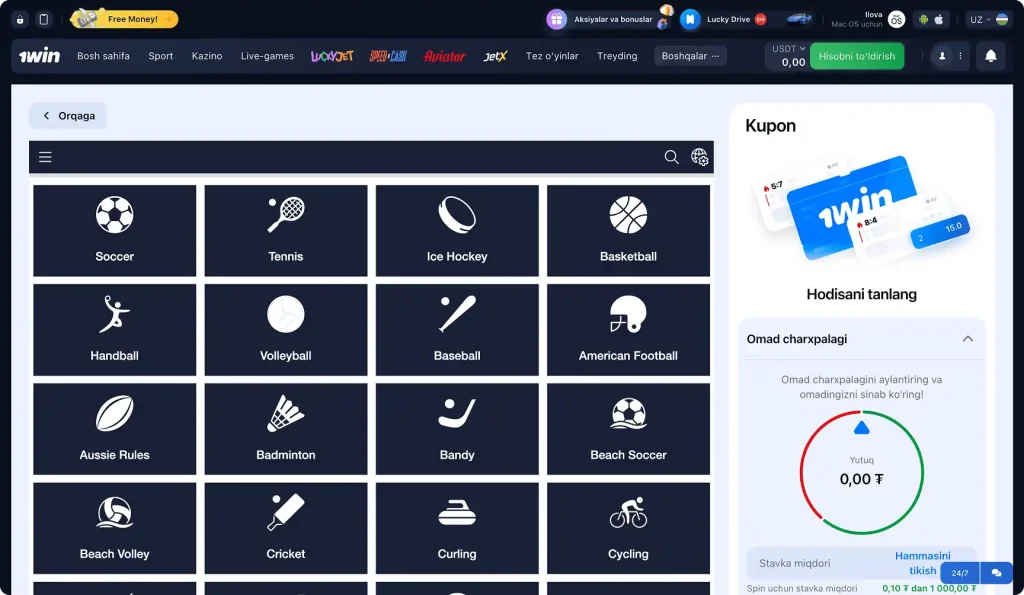
Task: Open the account three-dot menu
Action: point(960,56)
